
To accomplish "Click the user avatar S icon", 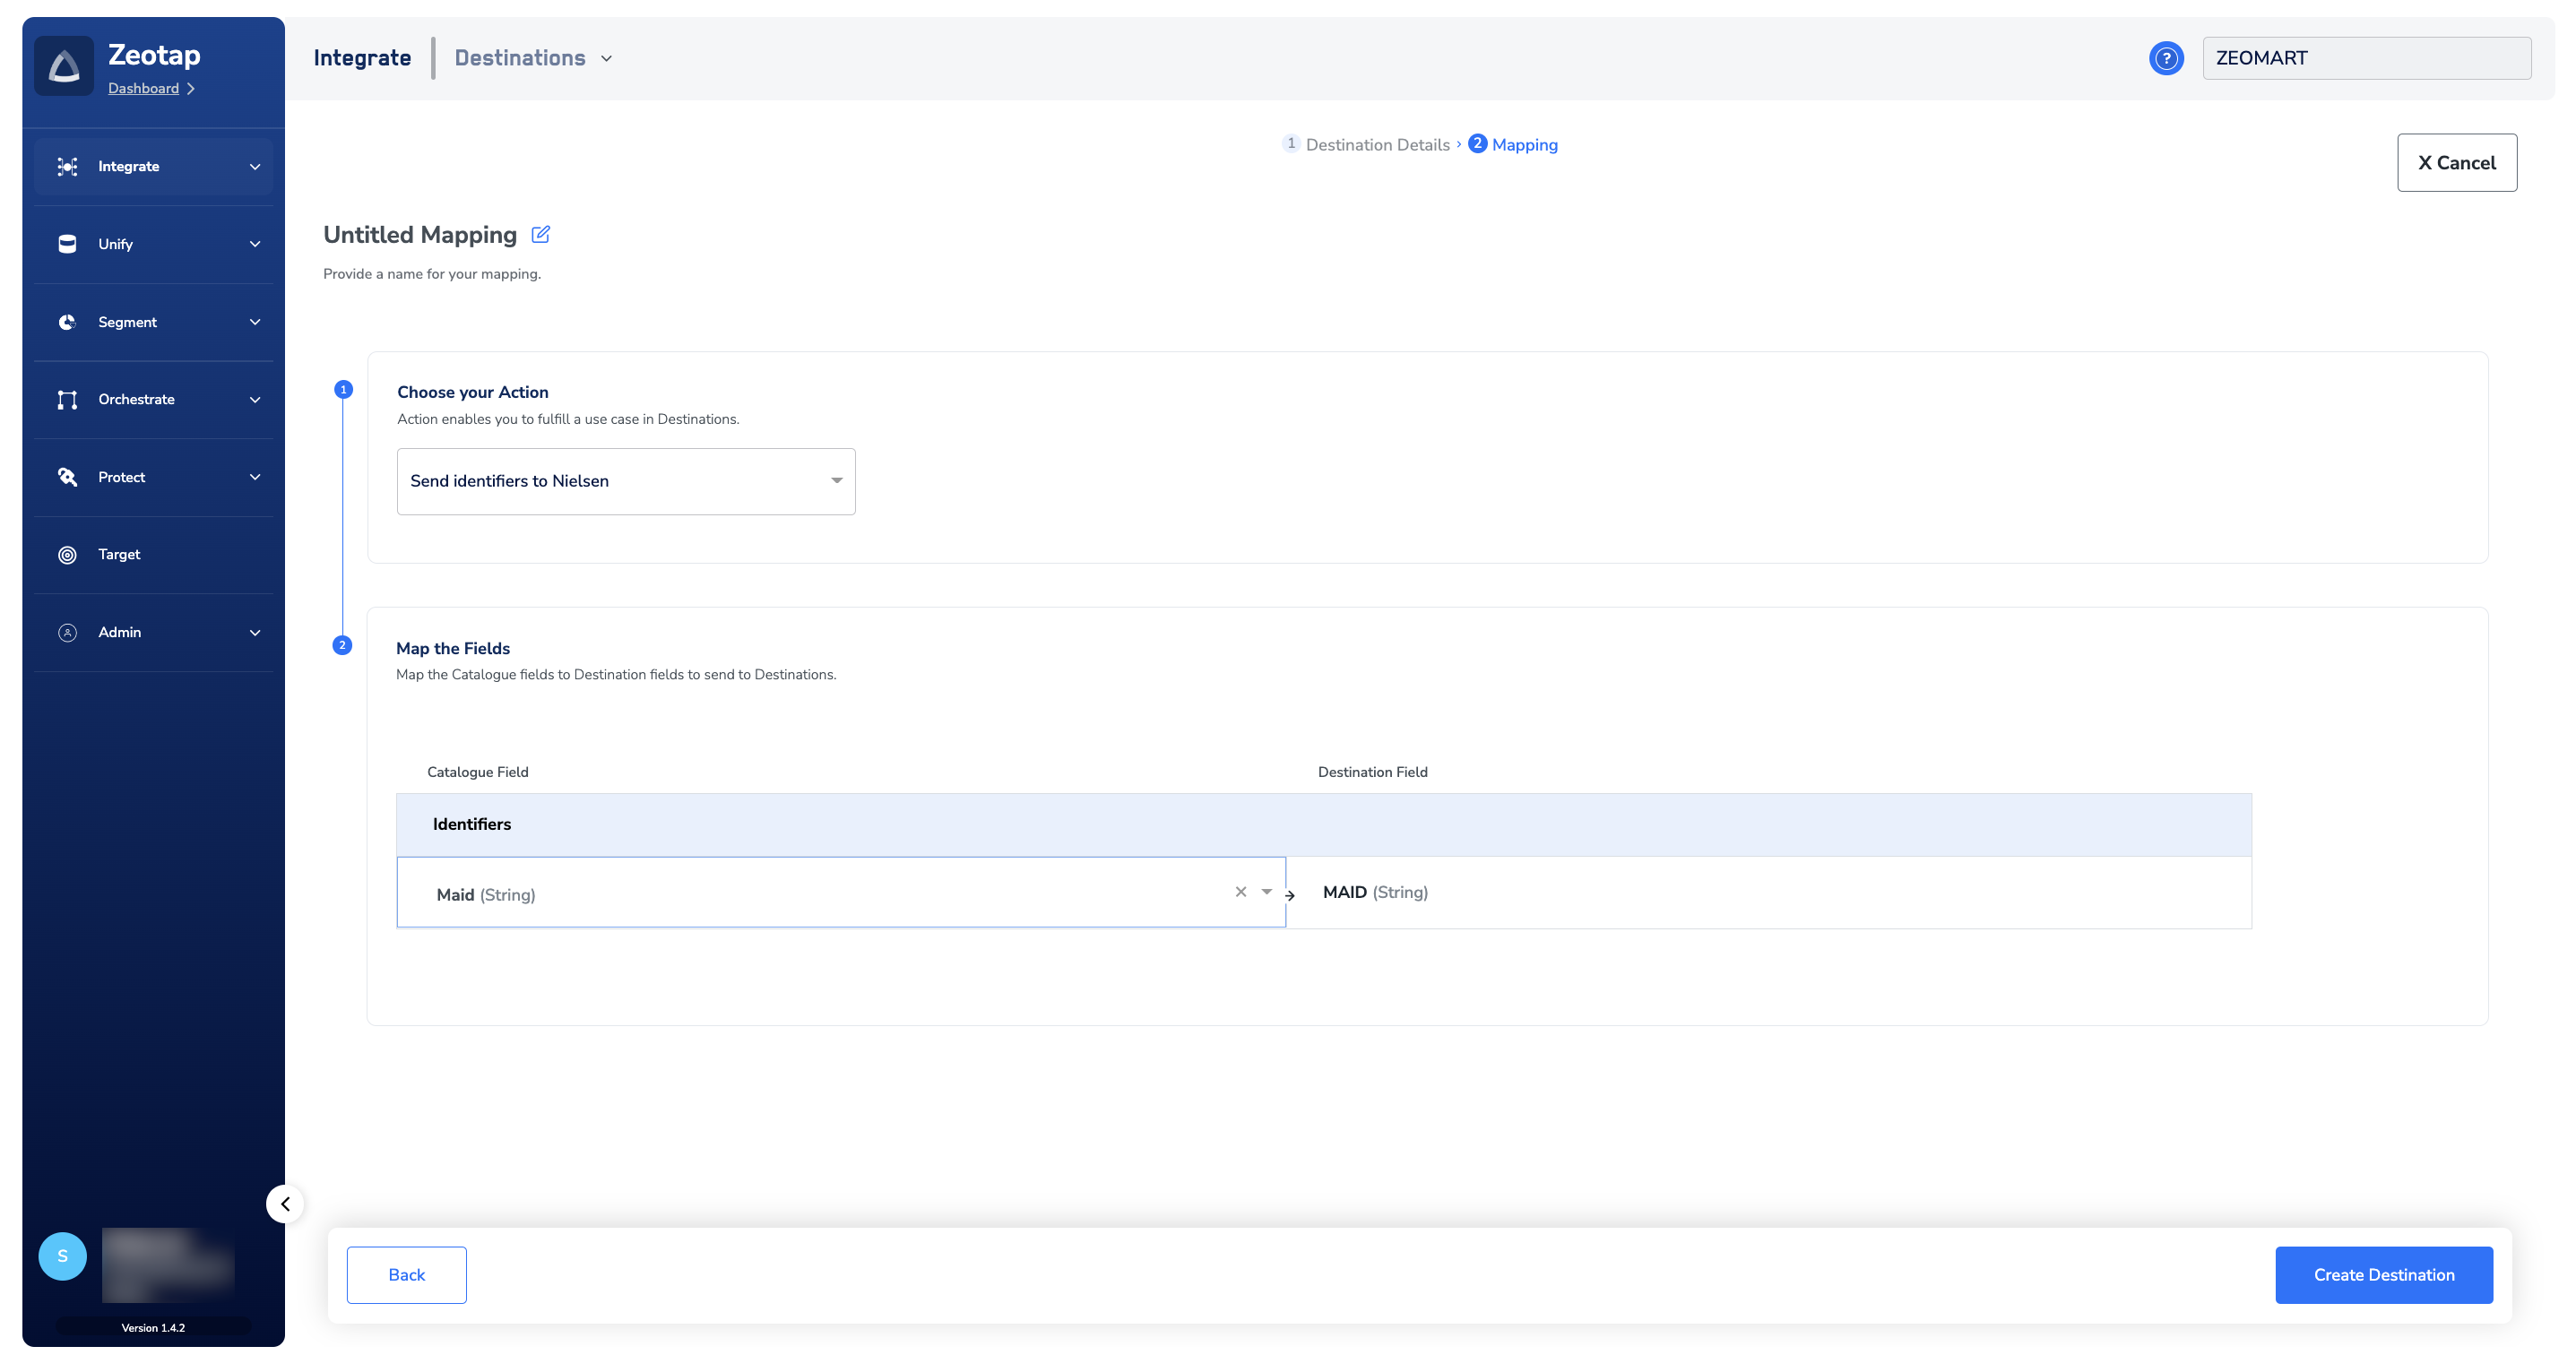I will point(62,1256).
